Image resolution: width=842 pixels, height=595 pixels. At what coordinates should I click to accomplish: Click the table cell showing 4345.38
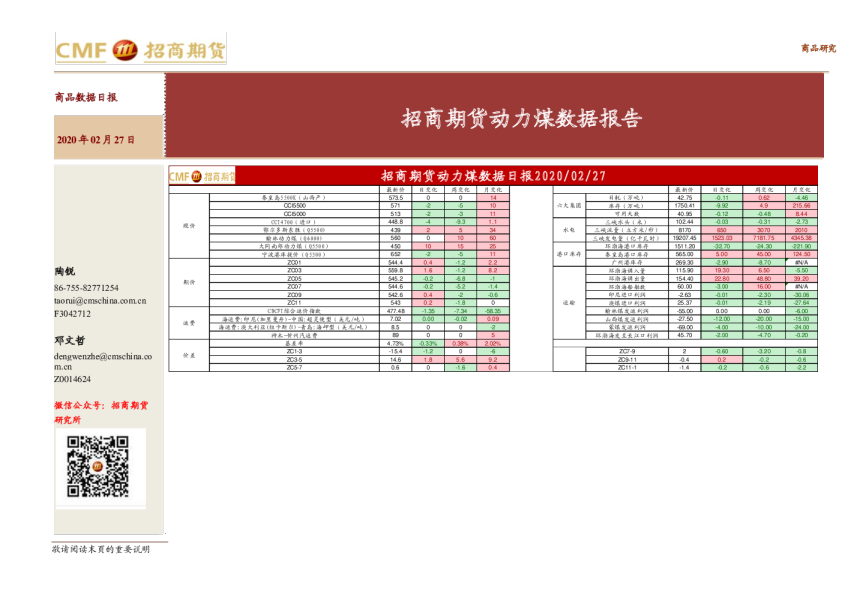(x=801, y=238)
